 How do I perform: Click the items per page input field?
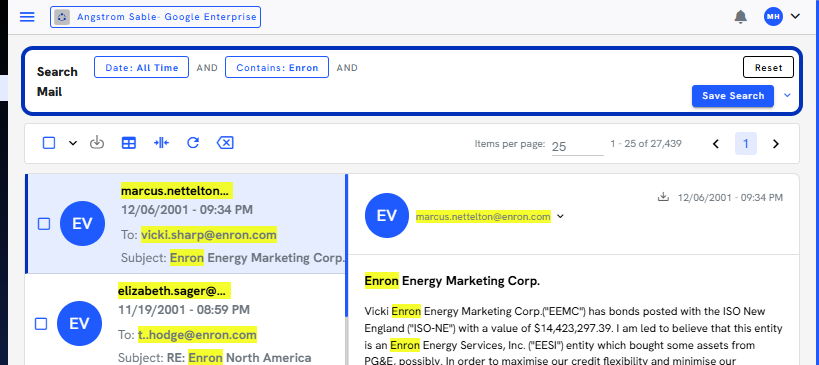tap(577, 146)
